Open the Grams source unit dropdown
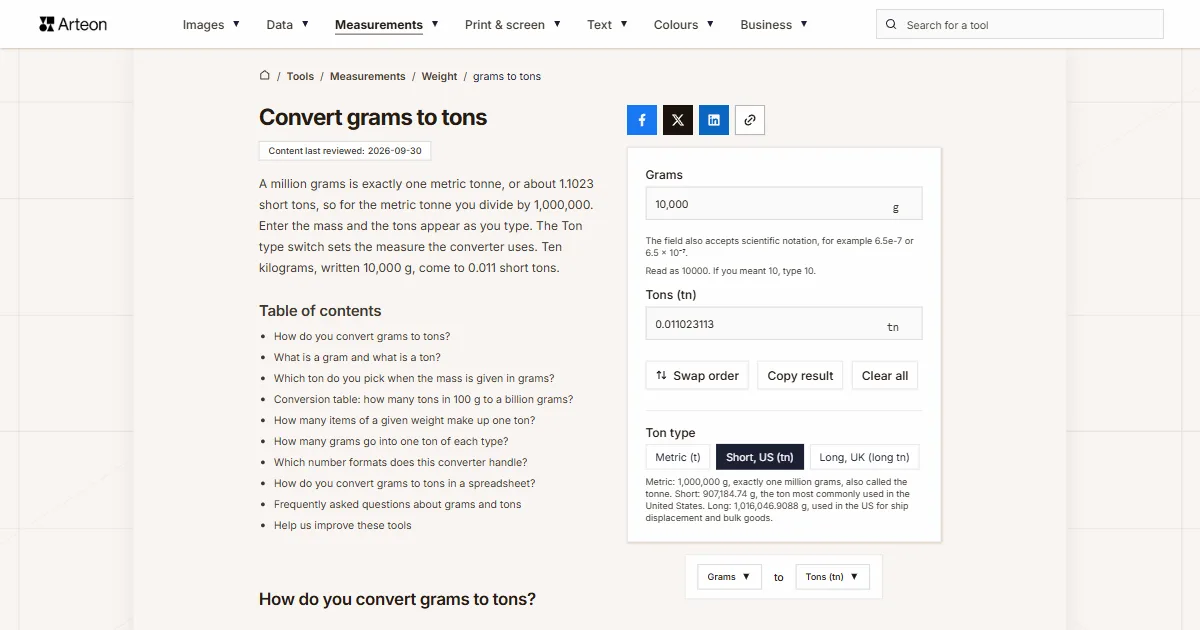The width and height of the screenshot is (1200, 630). coord(730,577)
